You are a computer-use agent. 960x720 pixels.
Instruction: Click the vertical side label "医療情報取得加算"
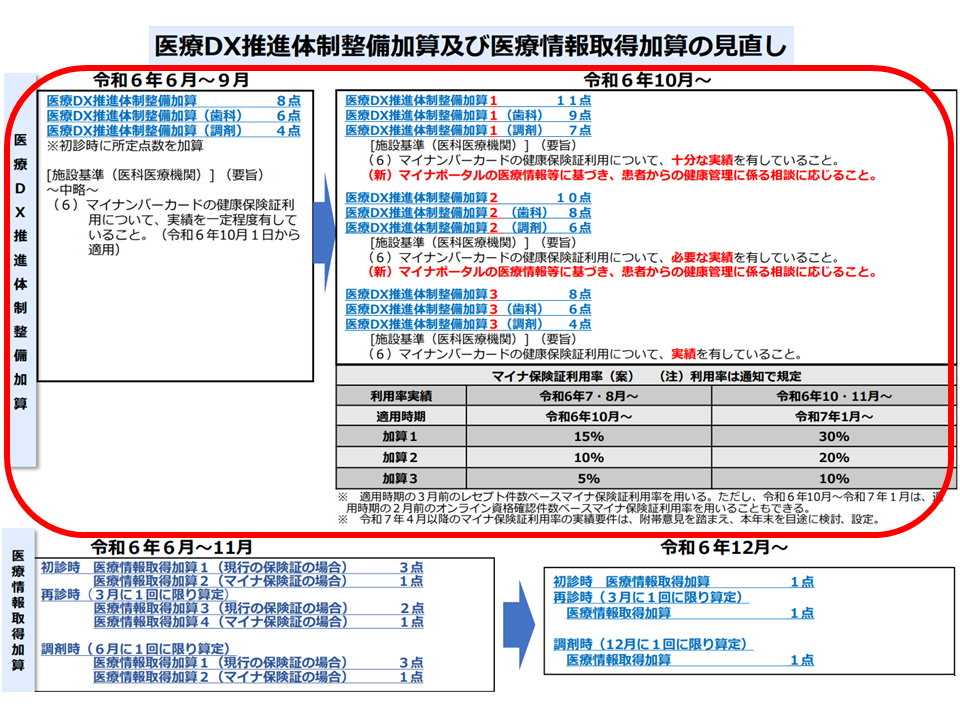[x=18, y=610]
